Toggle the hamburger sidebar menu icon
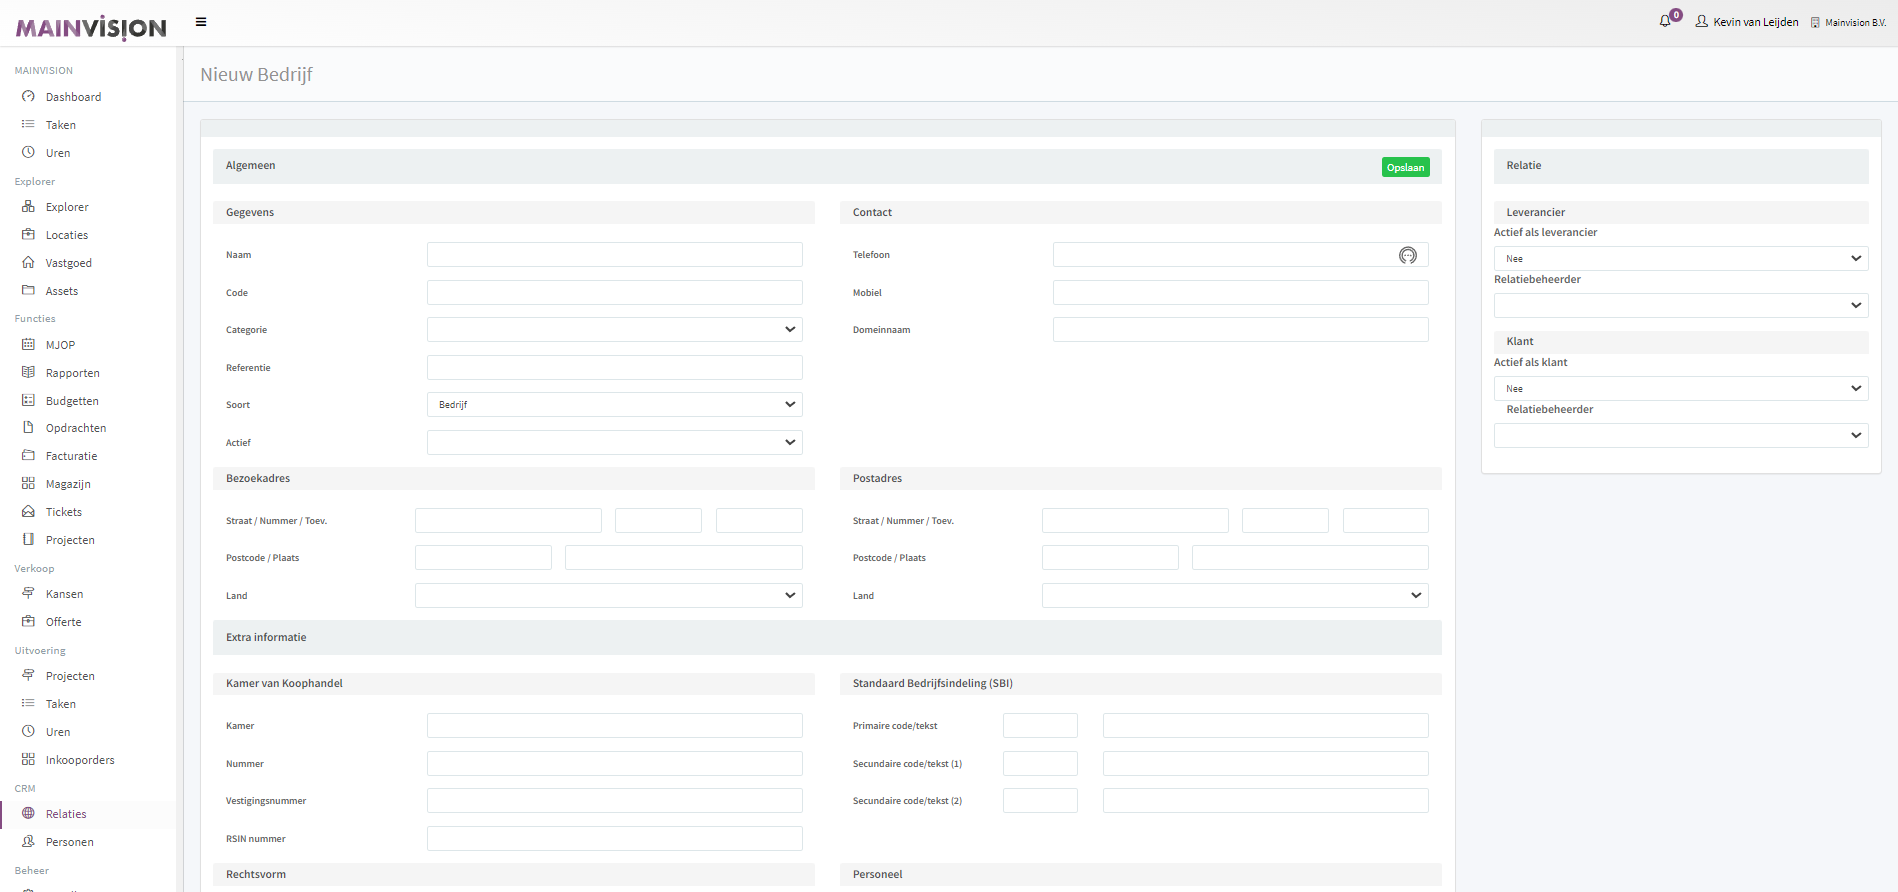The width and height of the screenshot is (1898, 892). point(201,22)
